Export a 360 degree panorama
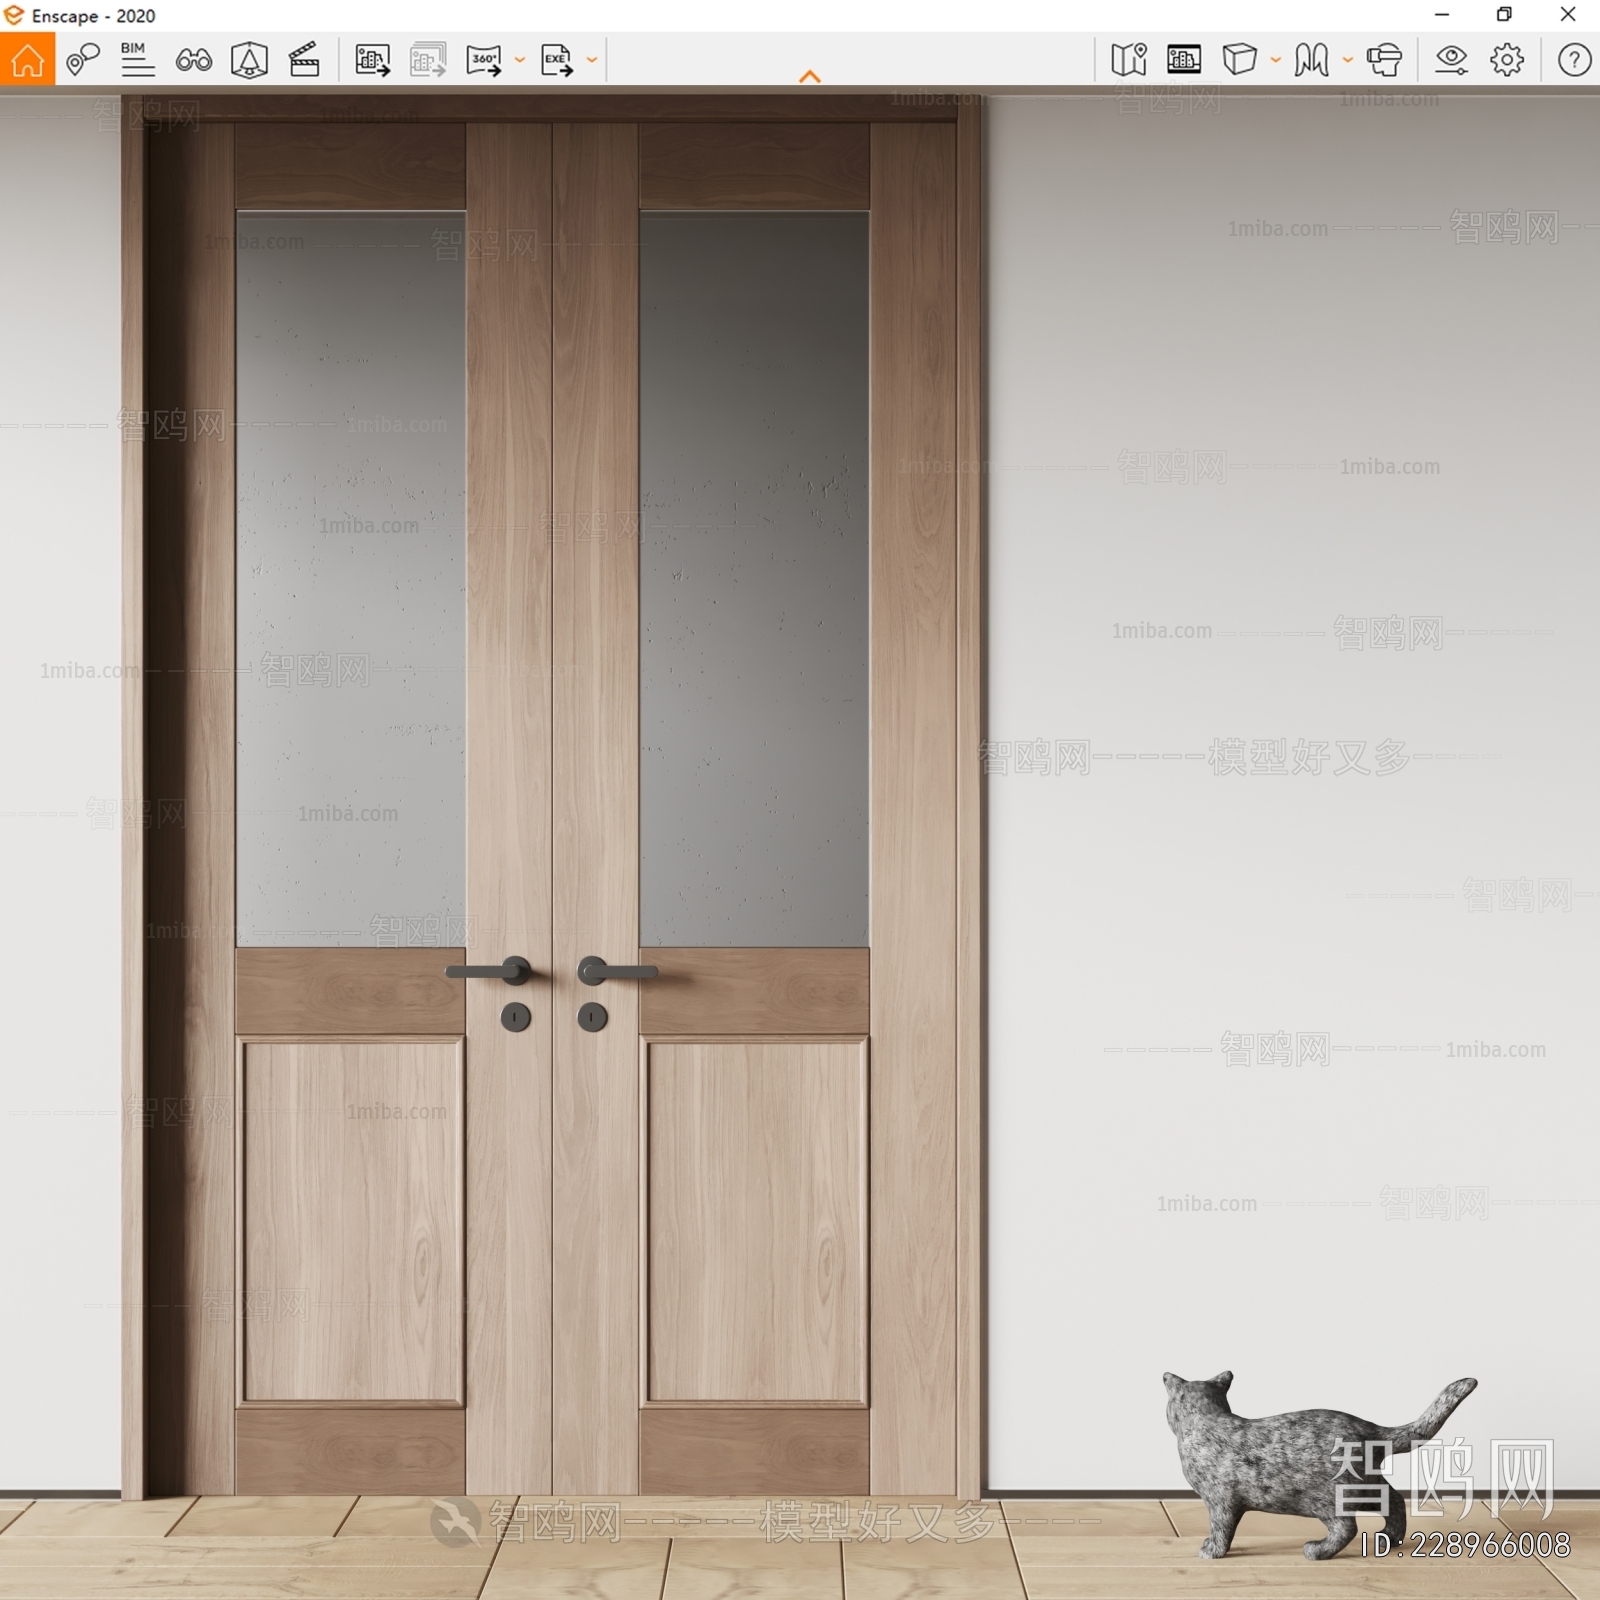Screen dimensions: 1600x1600 click(484, 60)
